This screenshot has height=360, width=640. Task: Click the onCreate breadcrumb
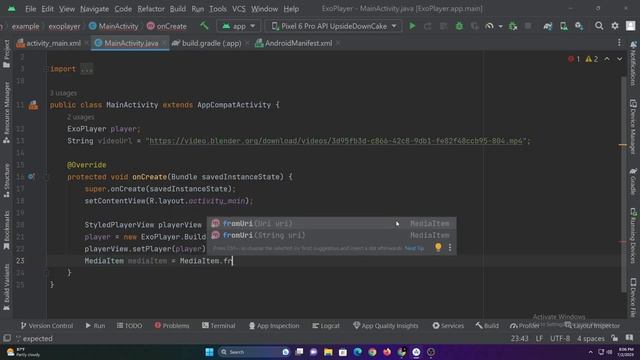(167, 26)
